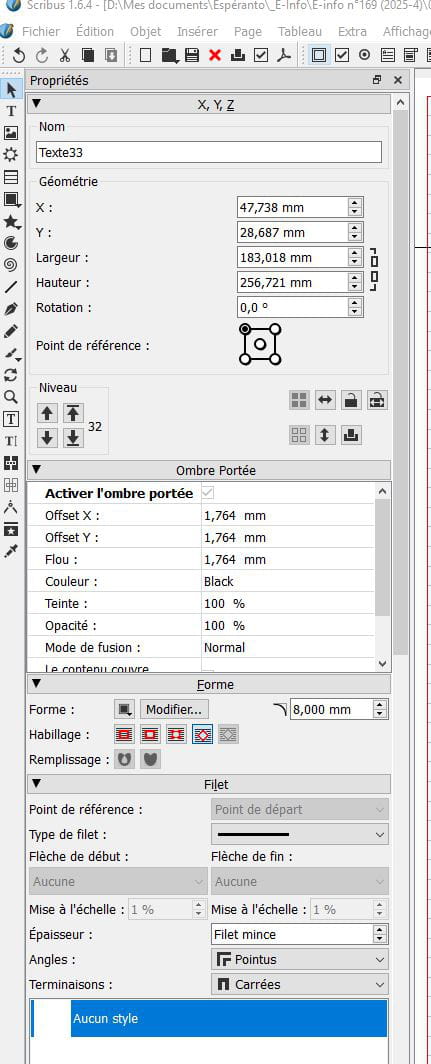431x1064 pixels.
Task: Open the Type de filet dropdown
Action: pos(300,834)
